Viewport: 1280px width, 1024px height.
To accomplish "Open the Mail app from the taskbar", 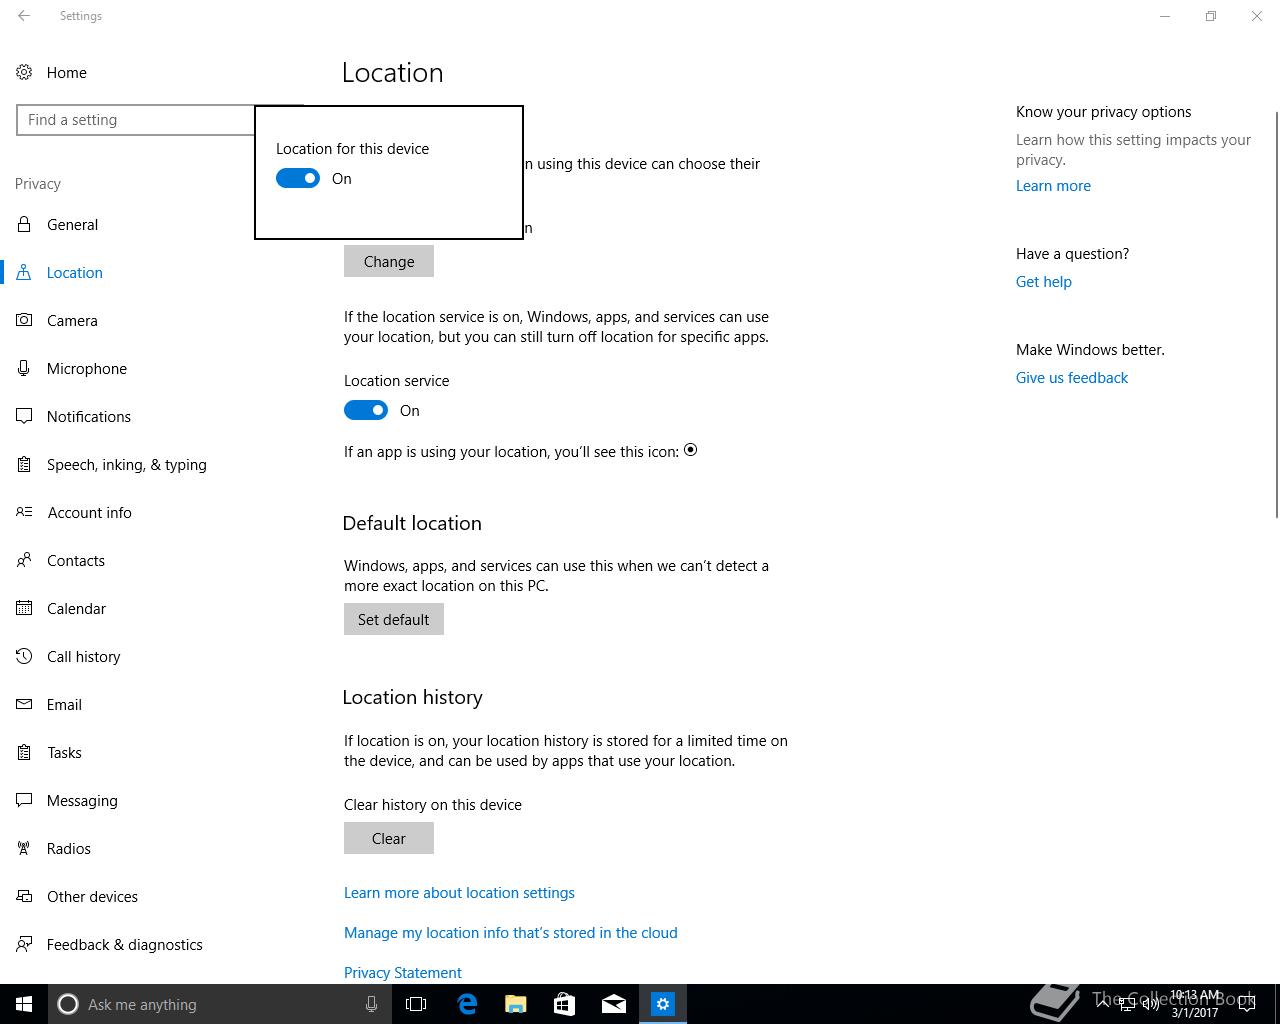I will [614, 1004].
